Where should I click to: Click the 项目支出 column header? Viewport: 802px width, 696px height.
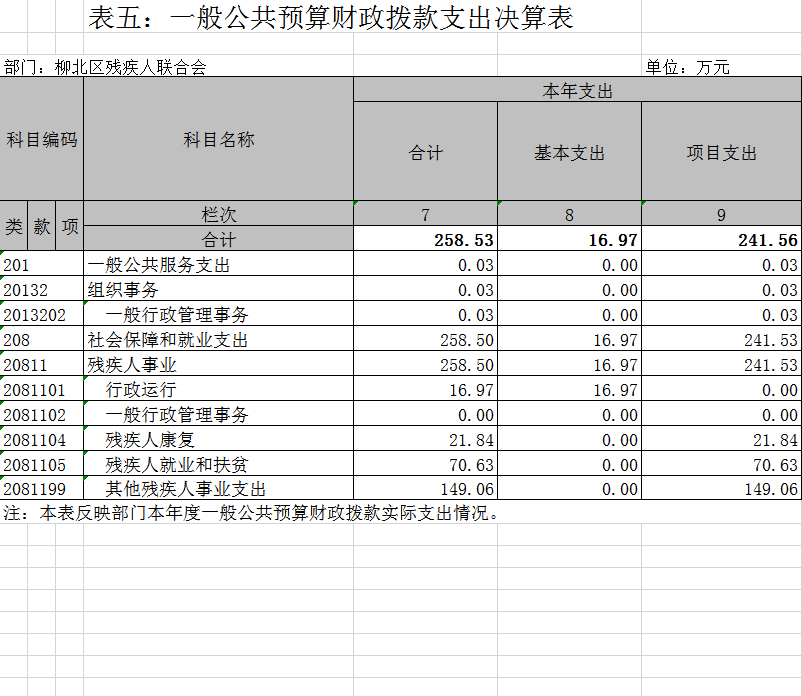pos(721,152)
